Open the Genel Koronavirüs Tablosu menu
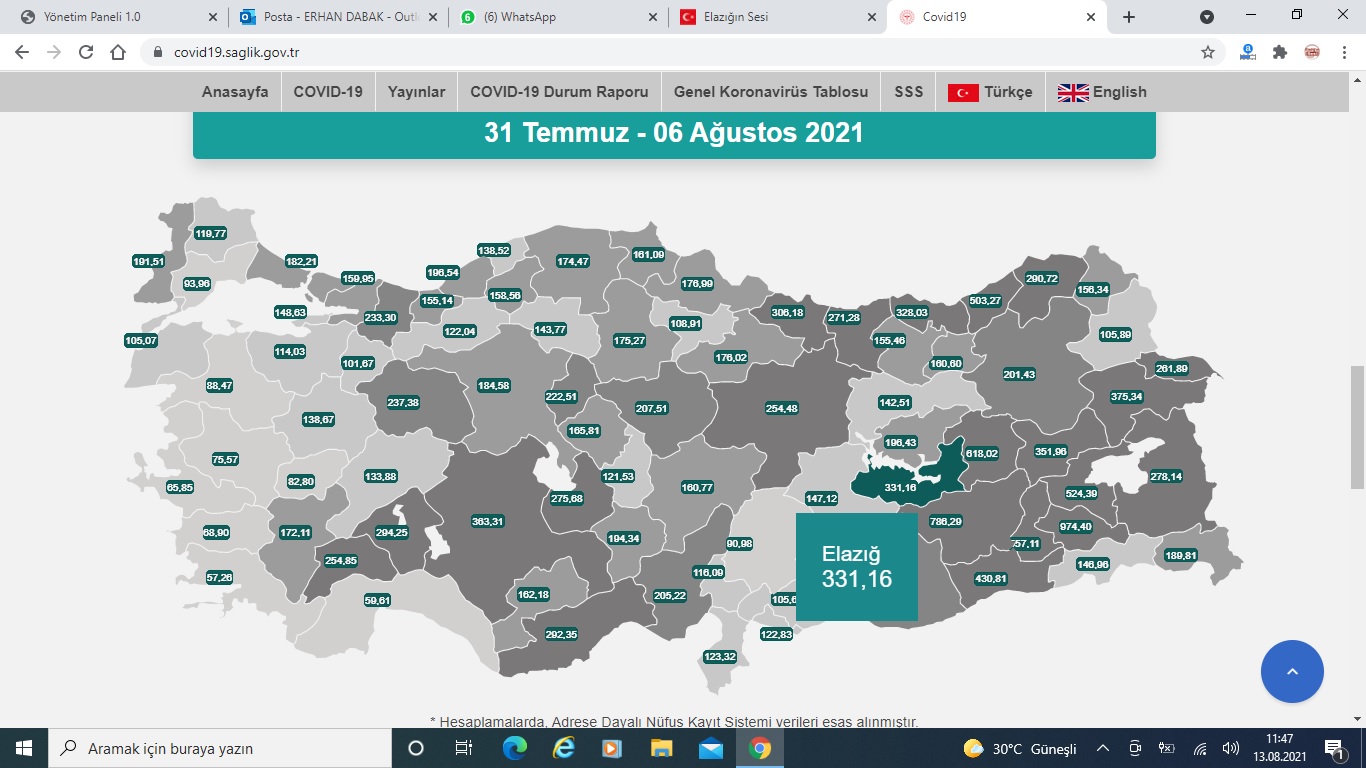This screenshot has width=1366, height=768. (x=770, y=92)
